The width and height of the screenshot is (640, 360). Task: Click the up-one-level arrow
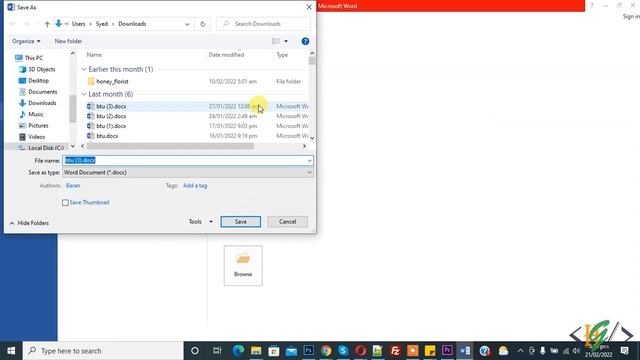click(47, 24)
